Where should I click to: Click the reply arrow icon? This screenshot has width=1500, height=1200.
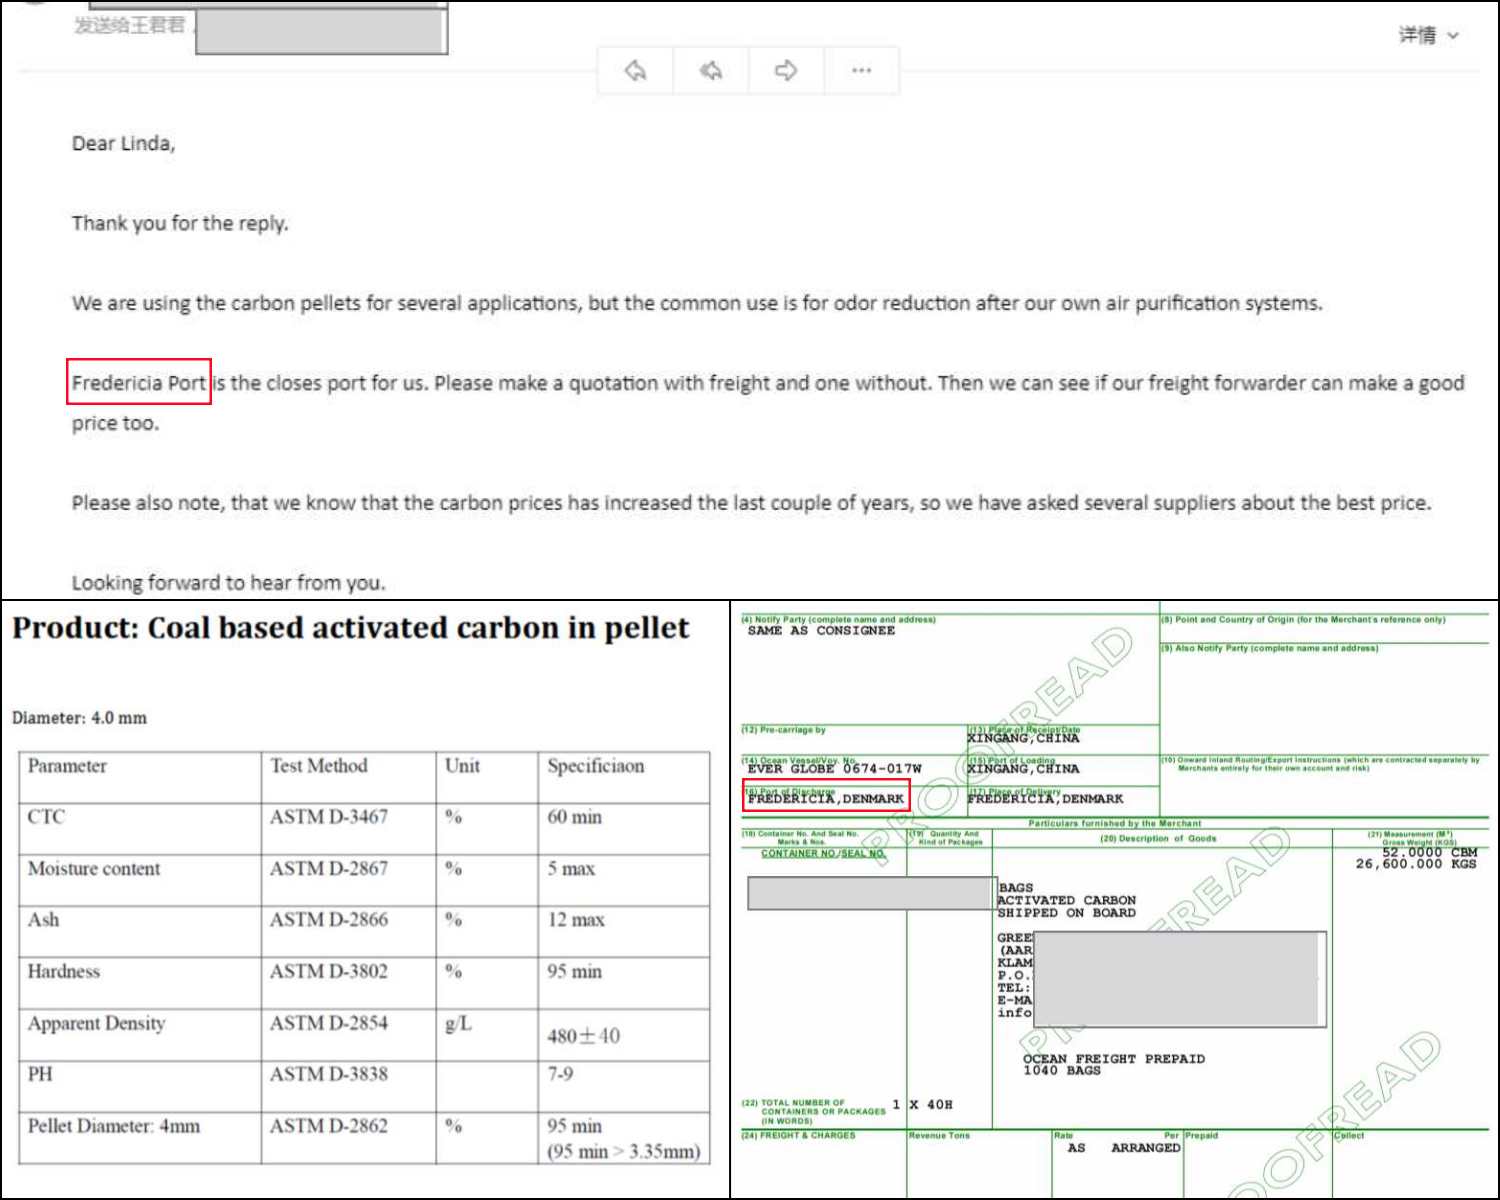[x=636, y=70]
